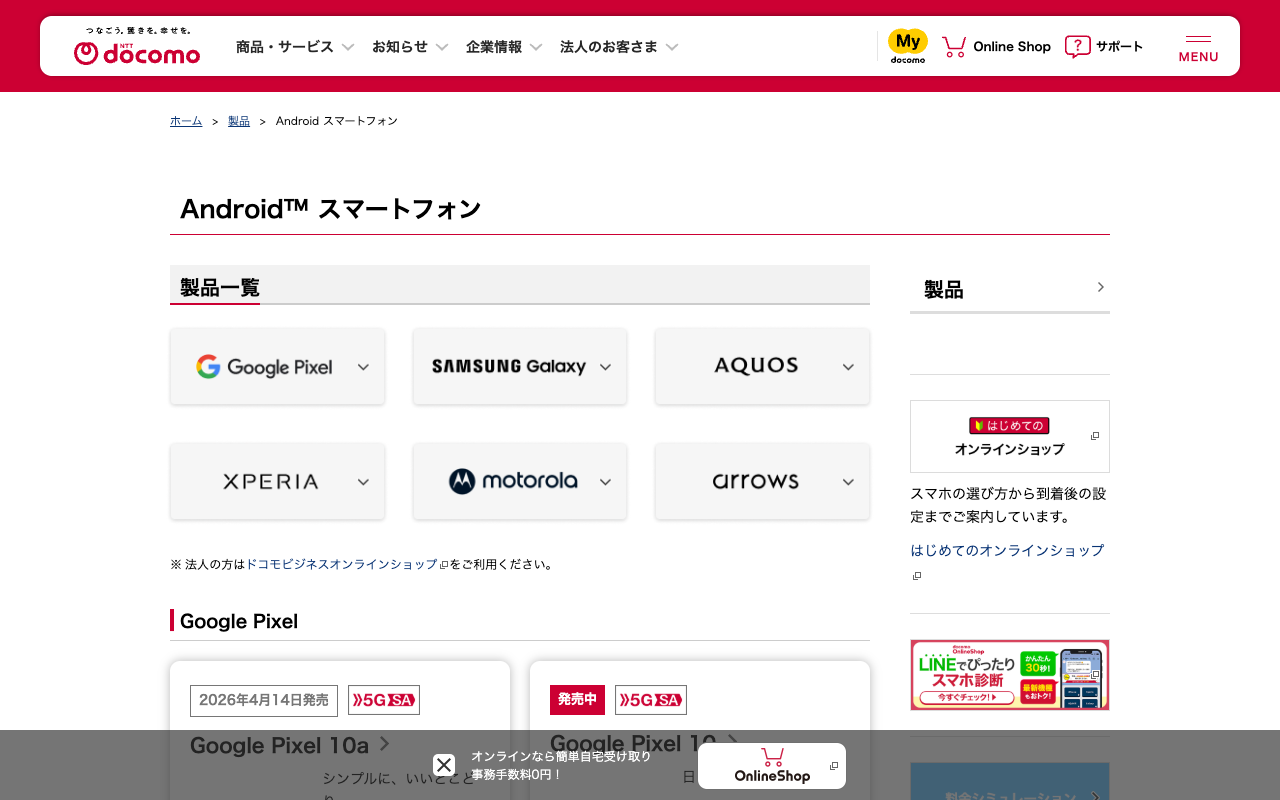The height and width of the screenshot is (800, 1280).
Task: Expand the Samsung Galaxy brand section
Action: (x=520, y=366)
